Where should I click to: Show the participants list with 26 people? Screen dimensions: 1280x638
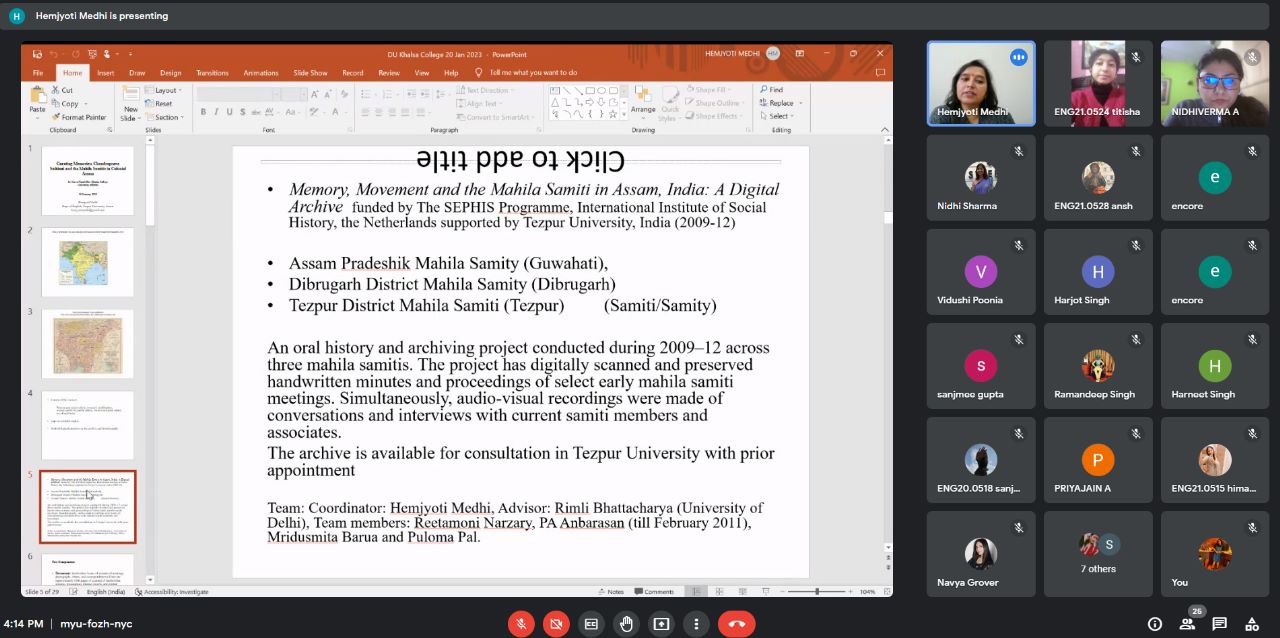point(1187,624)
